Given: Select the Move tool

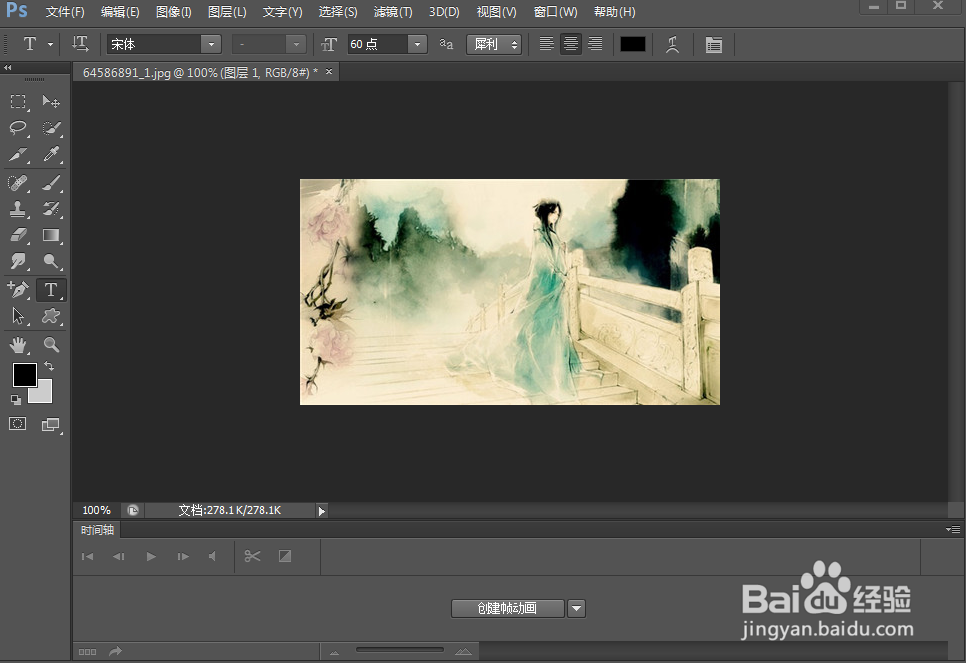Looking at the screenshot, I should click(x=51, y=101).
